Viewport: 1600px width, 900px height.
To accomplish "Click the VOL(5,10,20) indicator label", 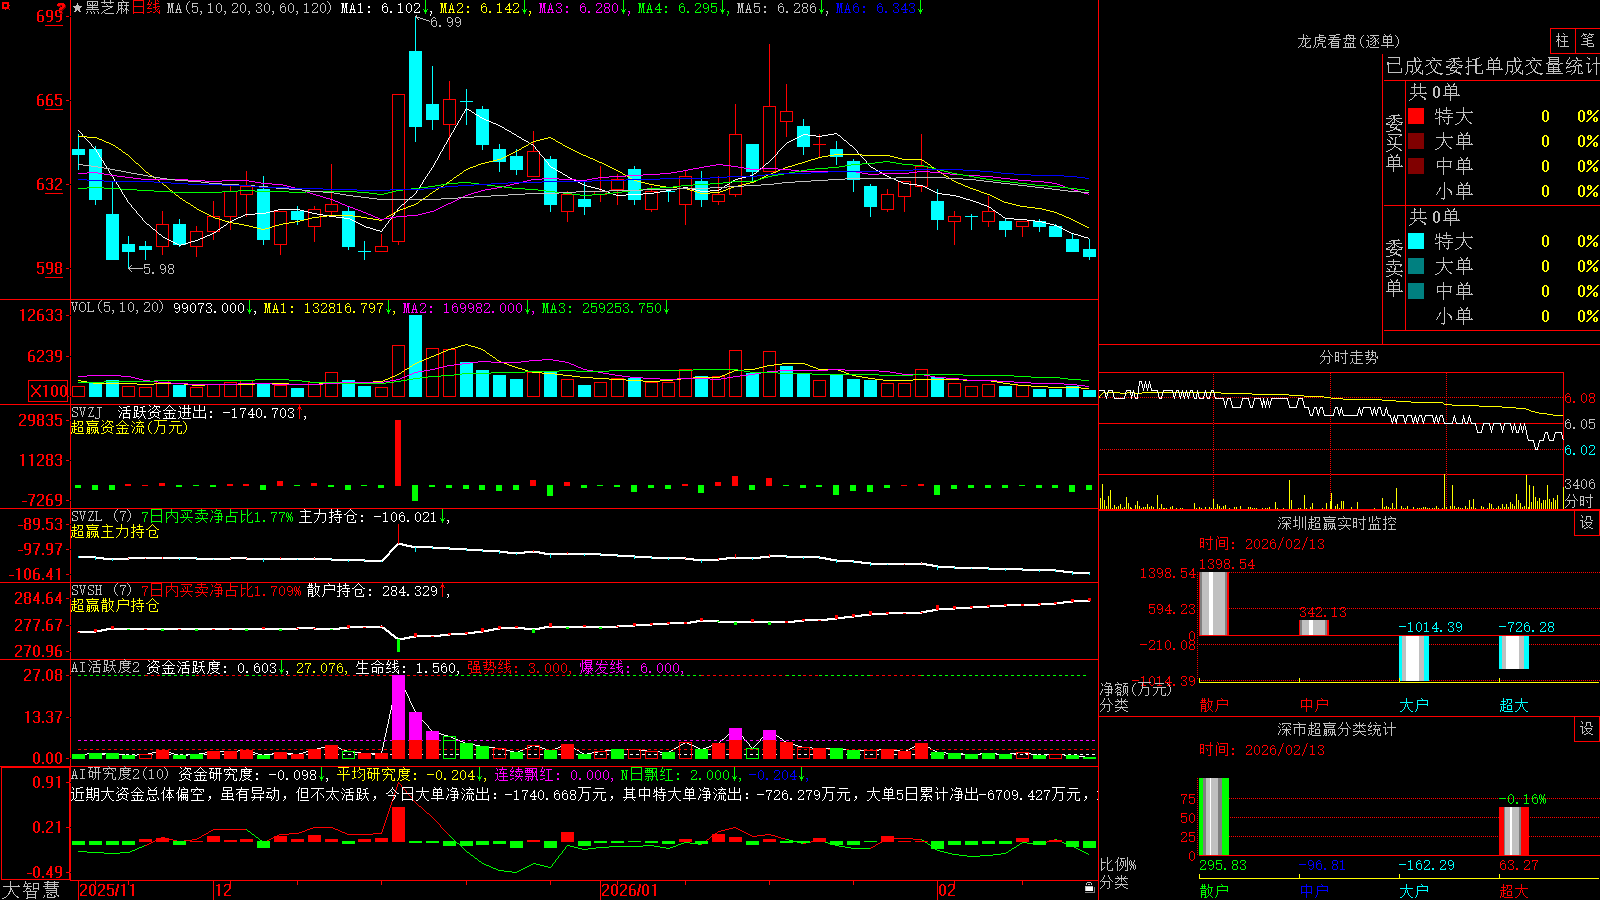I will tap(117, 308).
